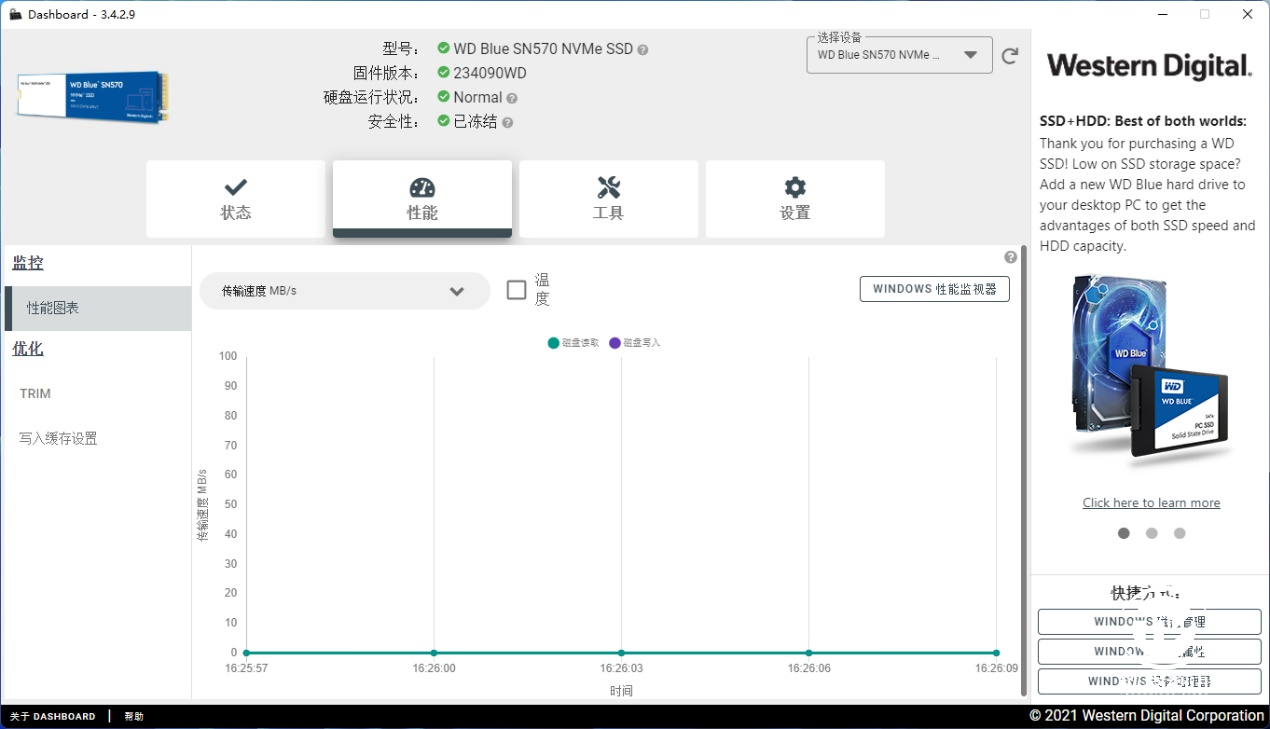Open the 选择设备 device dropdown
Screen dimensions: 1270x729
(899, 55)
